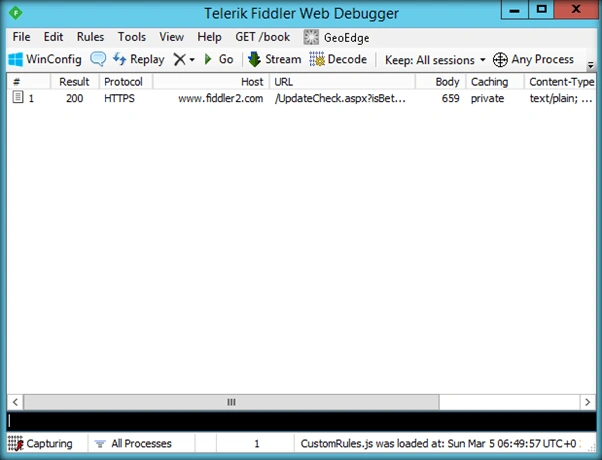Click the Replay arrows icon
Screen dimensions: 602x460
click(119, 59)
